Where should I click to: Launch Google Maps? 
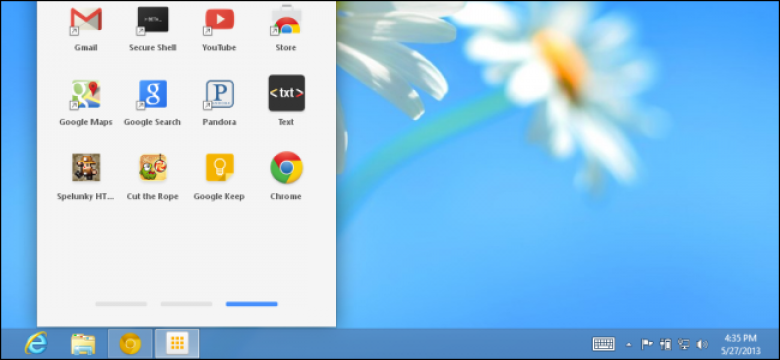click(x=86, y=94)
